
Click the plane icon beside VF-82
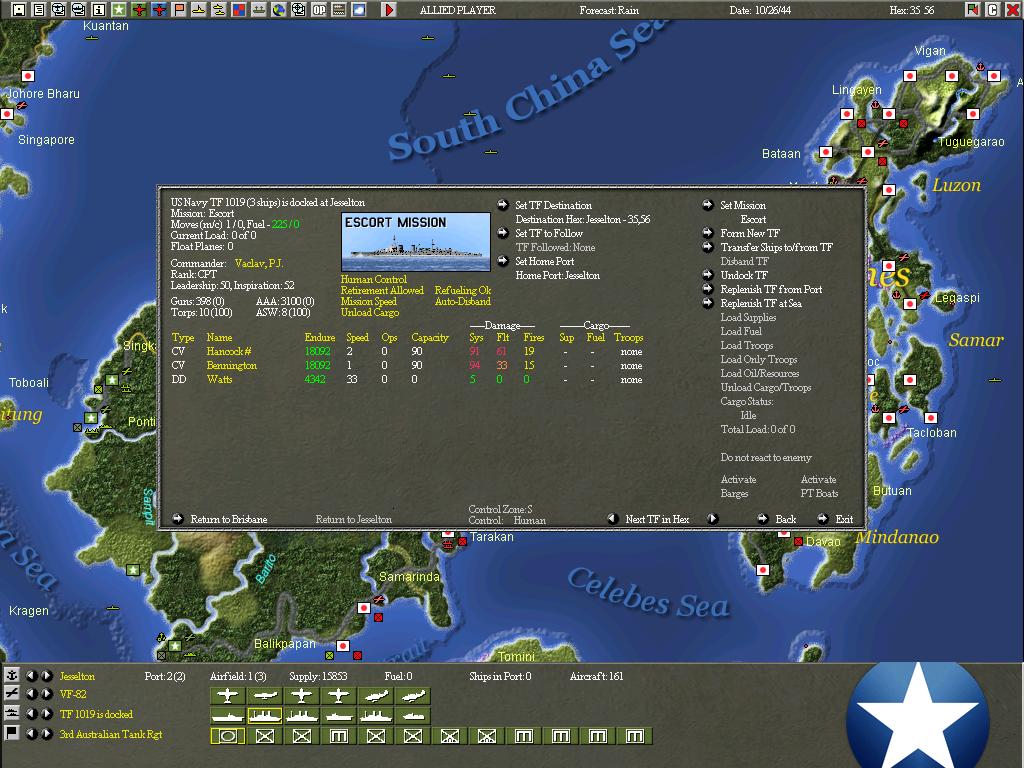[x=12, y=694]
